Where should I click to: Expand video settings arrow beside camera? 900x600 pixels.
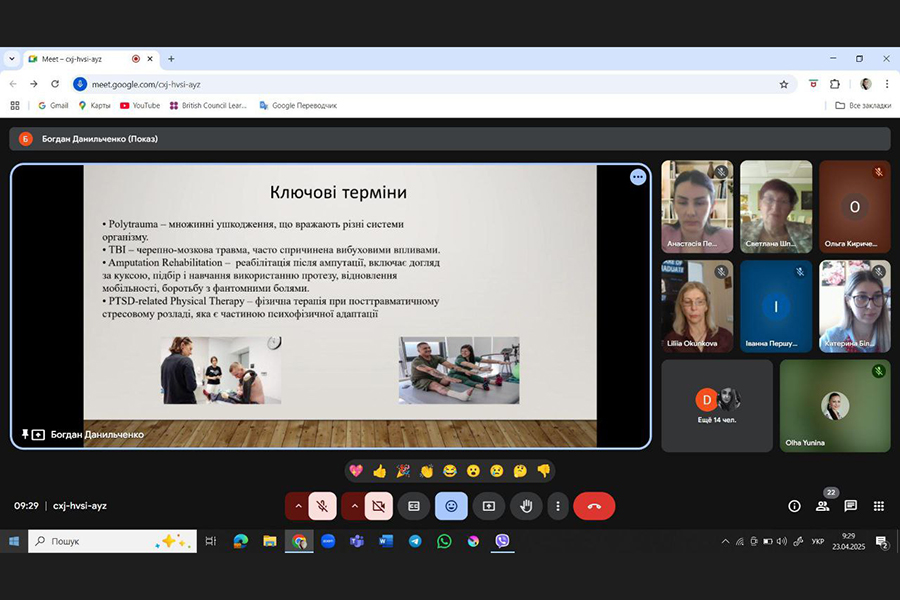click(x=353, y=506)
